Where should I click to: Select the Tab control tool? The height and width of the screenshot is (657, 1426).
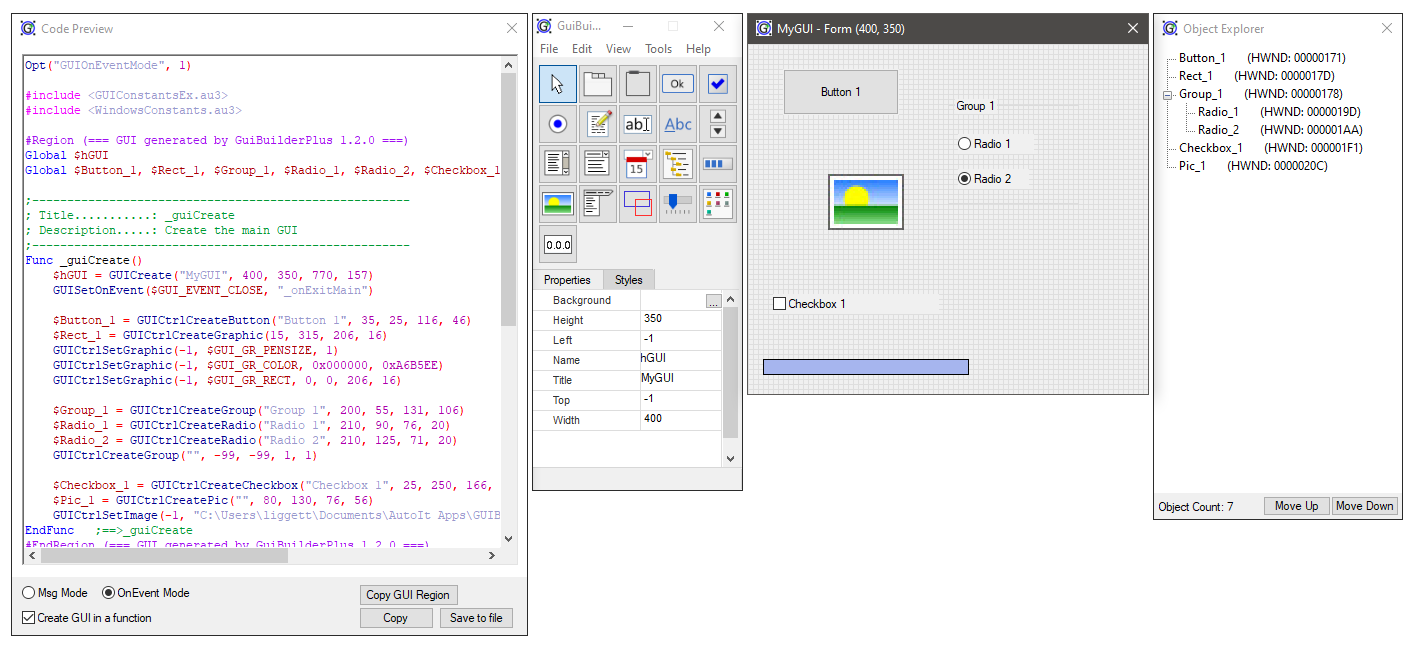tap(598, 84)
